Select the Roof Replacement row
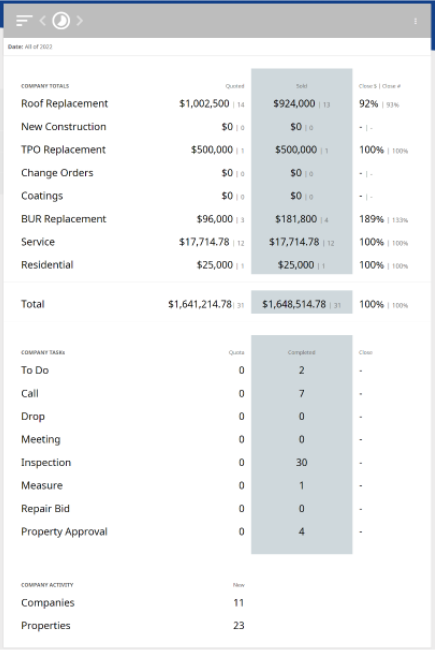Viewport: 435px width, 650px height. click(215, 104)
